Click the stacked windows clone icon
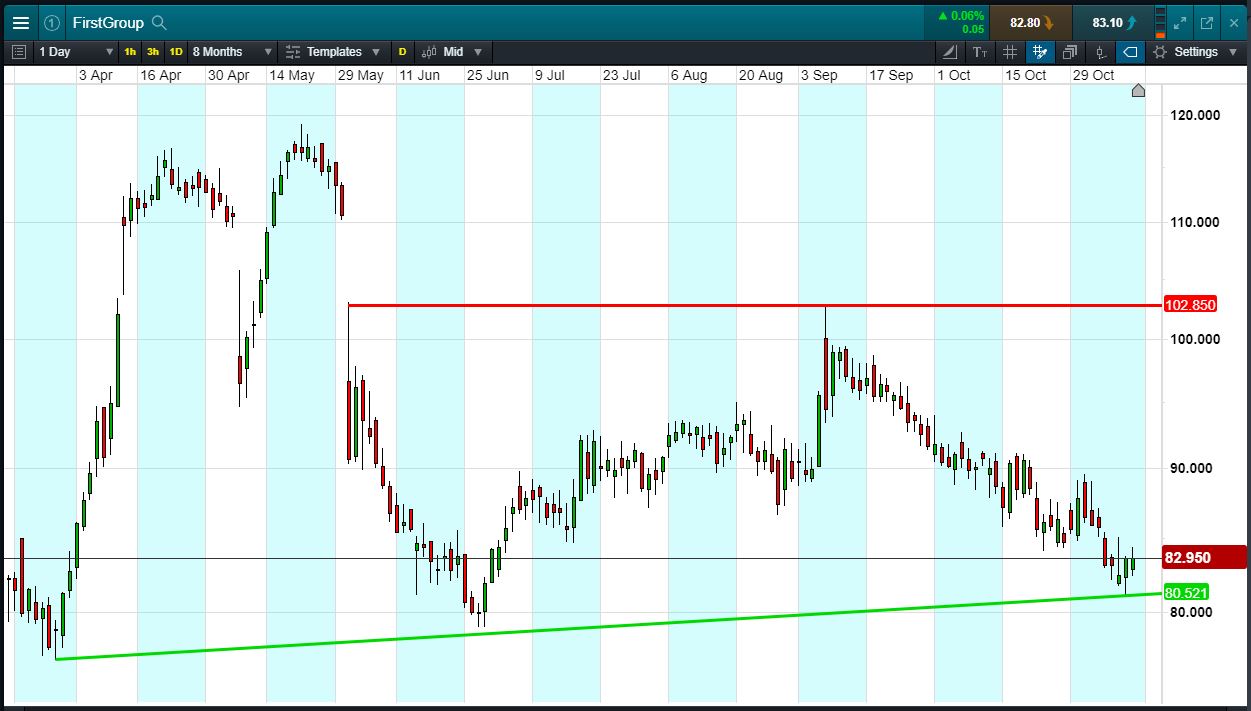1251x711 pixels. pyautogui.click(x=1070, y=52)
